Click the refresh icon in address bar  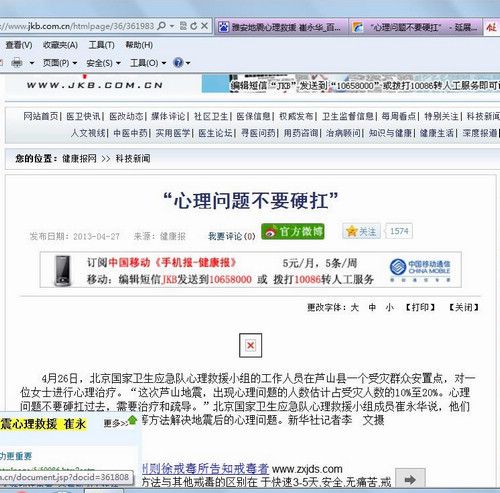[194, 26]
